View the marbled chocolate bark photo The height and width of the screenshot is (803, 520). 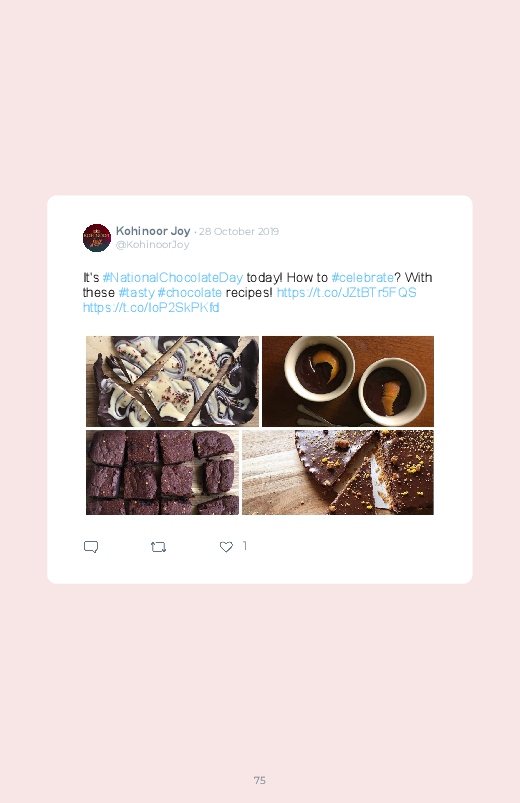pos(172,381)
